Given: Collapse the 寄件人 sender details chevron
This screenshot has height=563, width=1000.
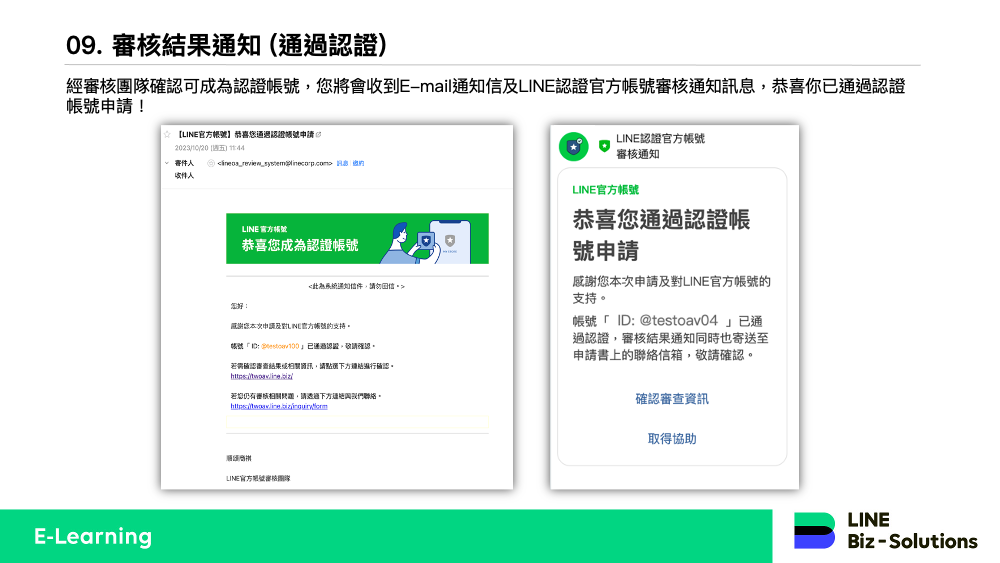Looking at the screenshot, I should [x=166, y=162].
